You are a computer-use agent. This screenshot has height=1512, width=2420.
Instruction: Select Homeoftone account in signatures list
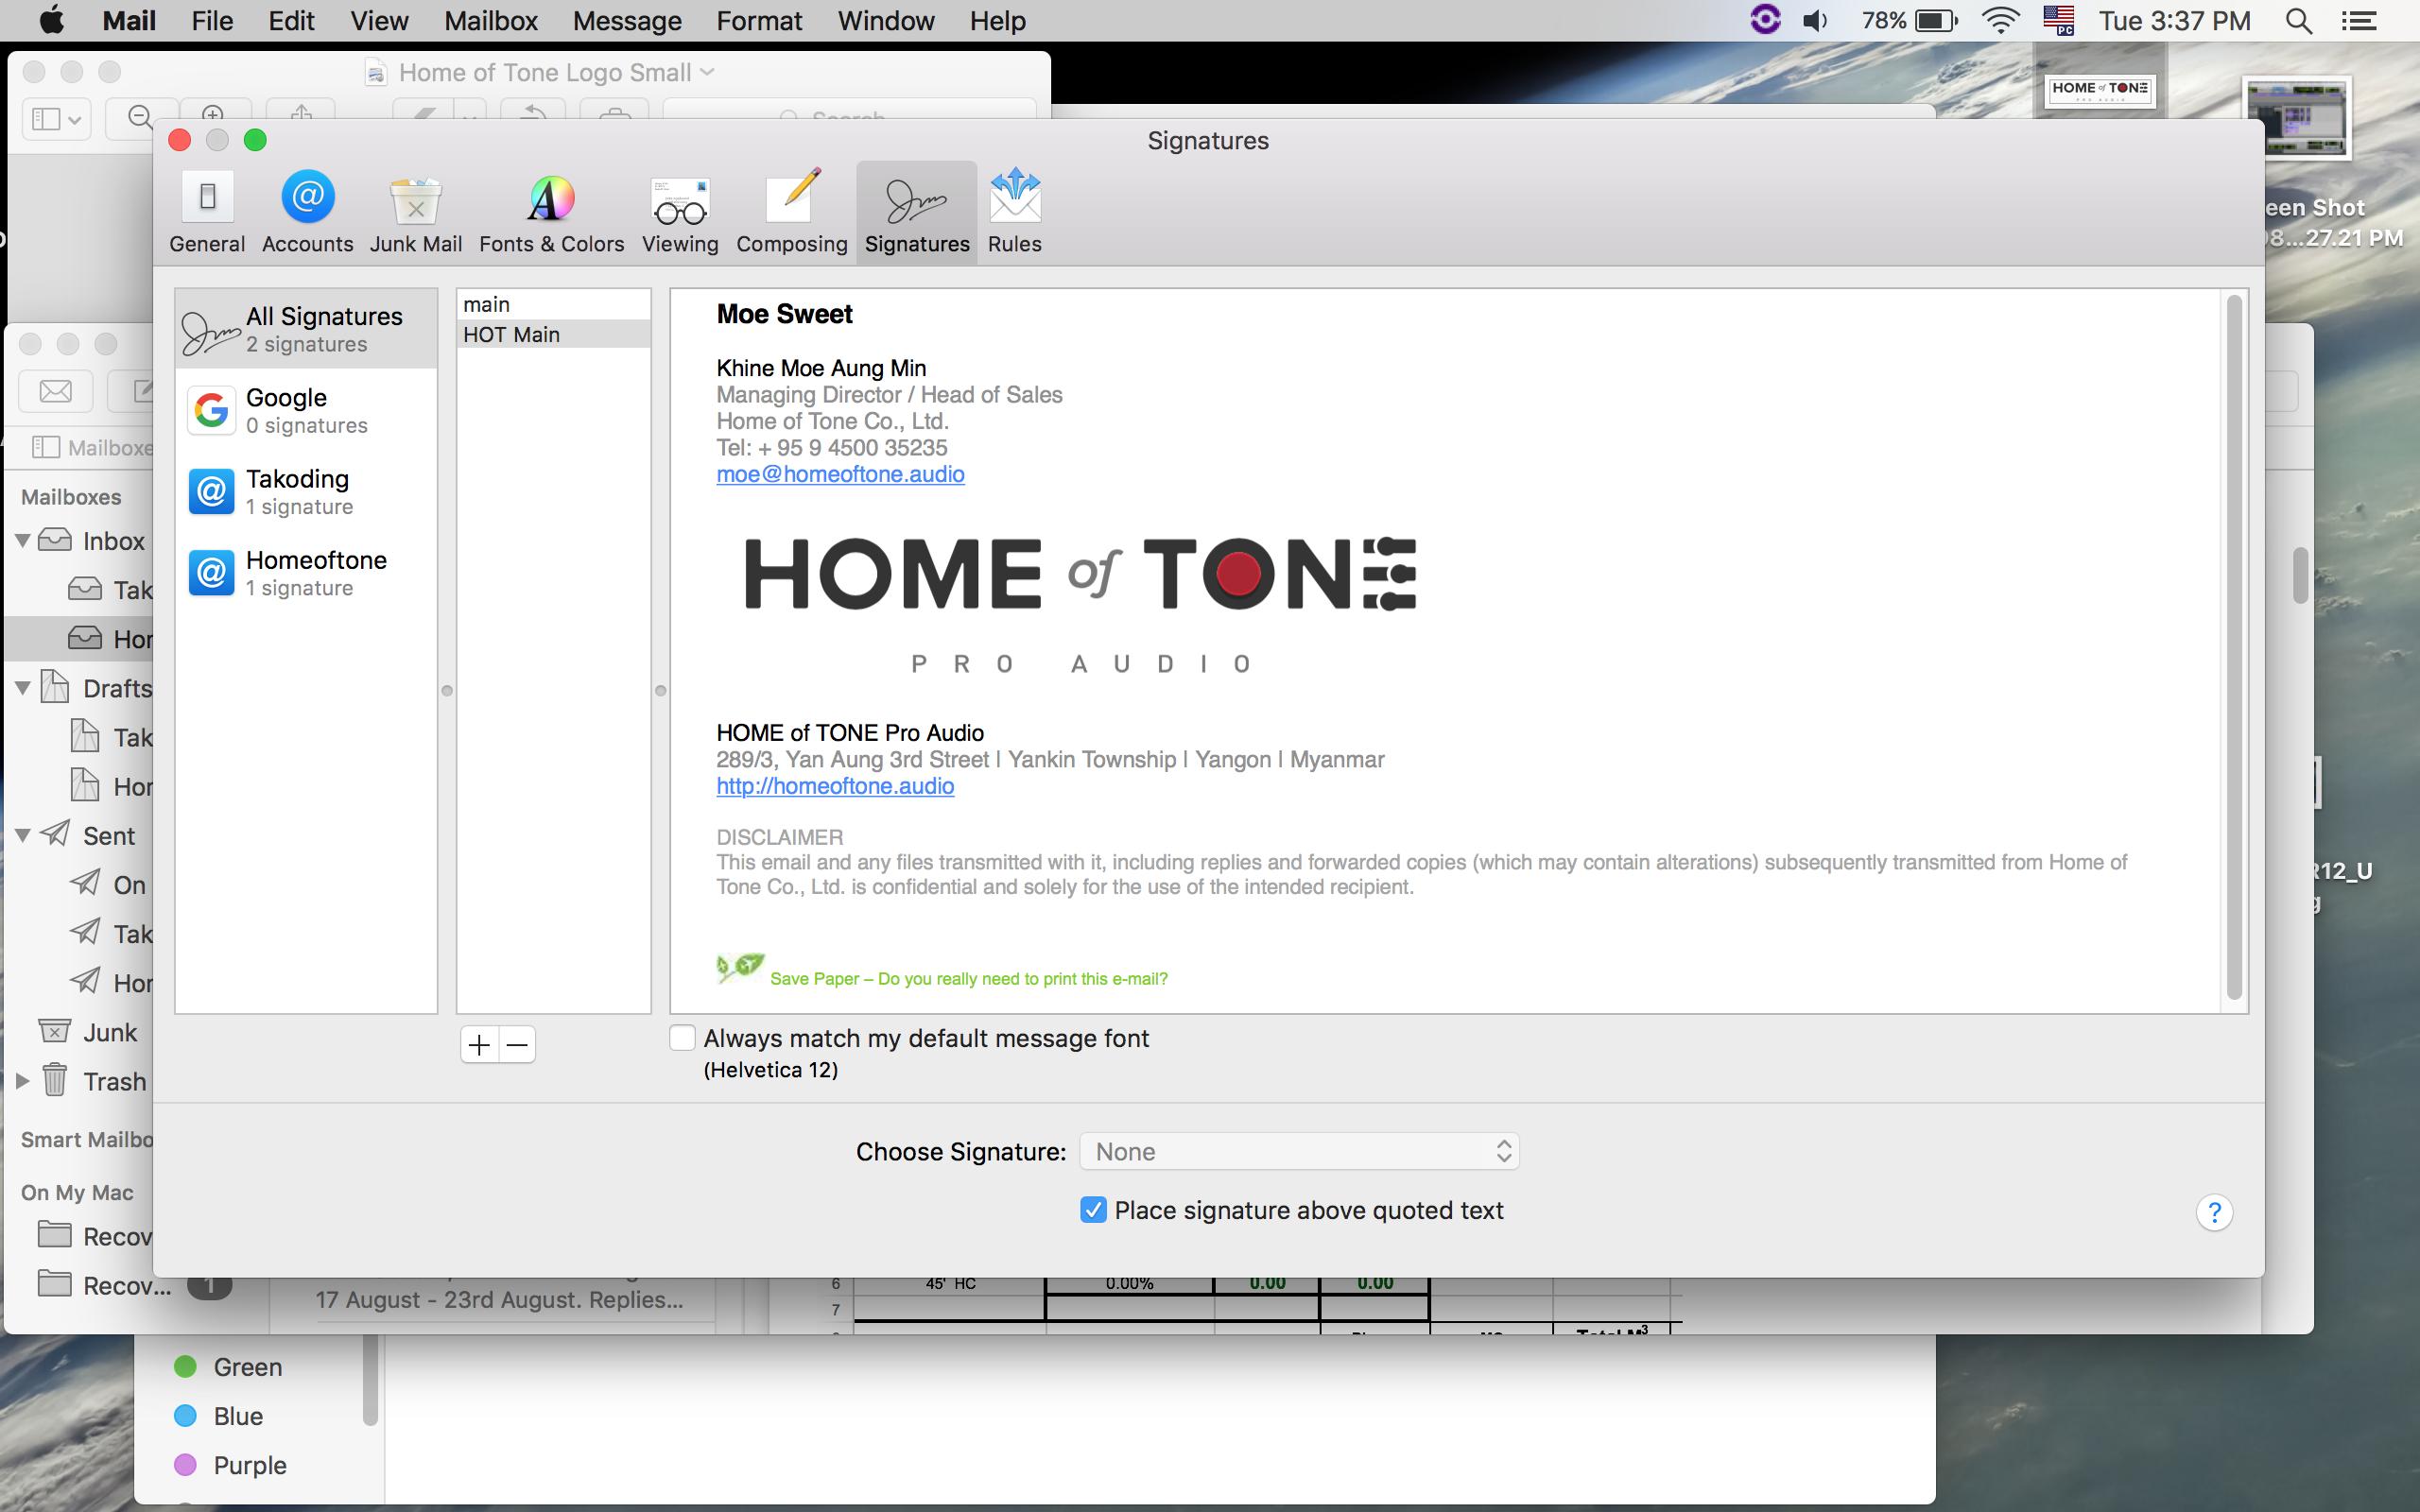click(306, 572)
